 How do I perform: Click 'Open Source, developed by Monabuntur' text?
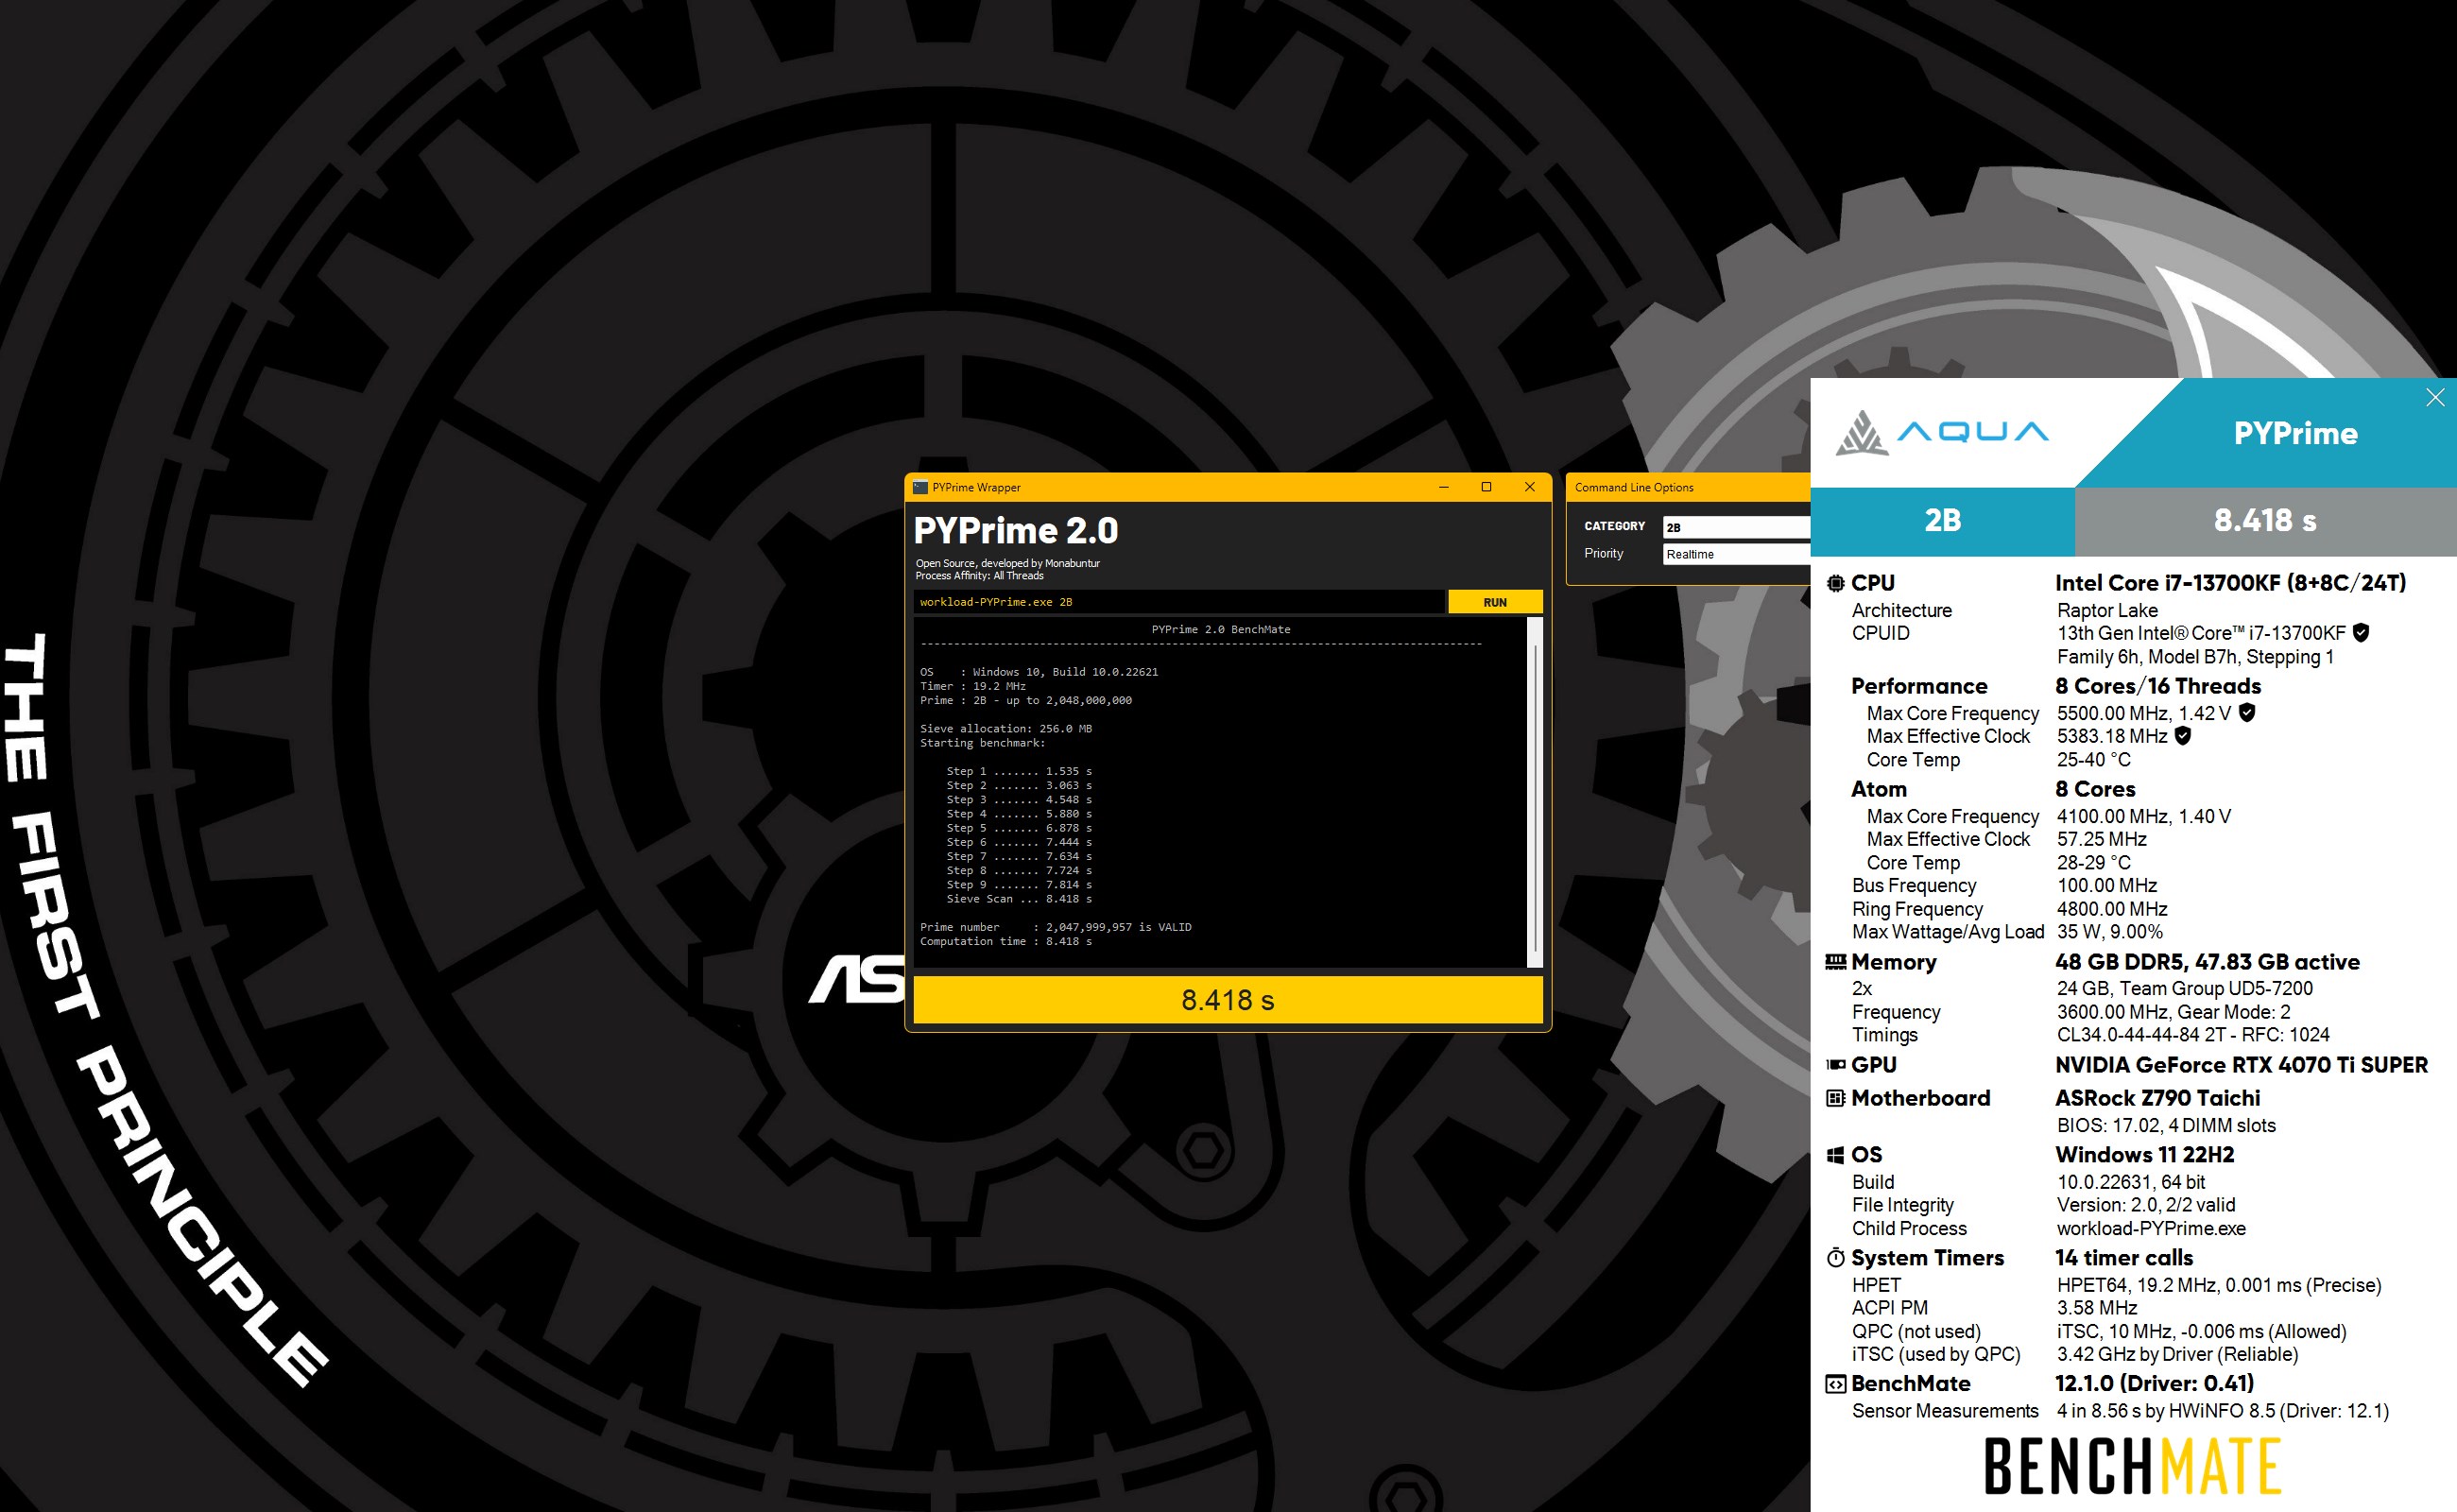point(1007,563)
